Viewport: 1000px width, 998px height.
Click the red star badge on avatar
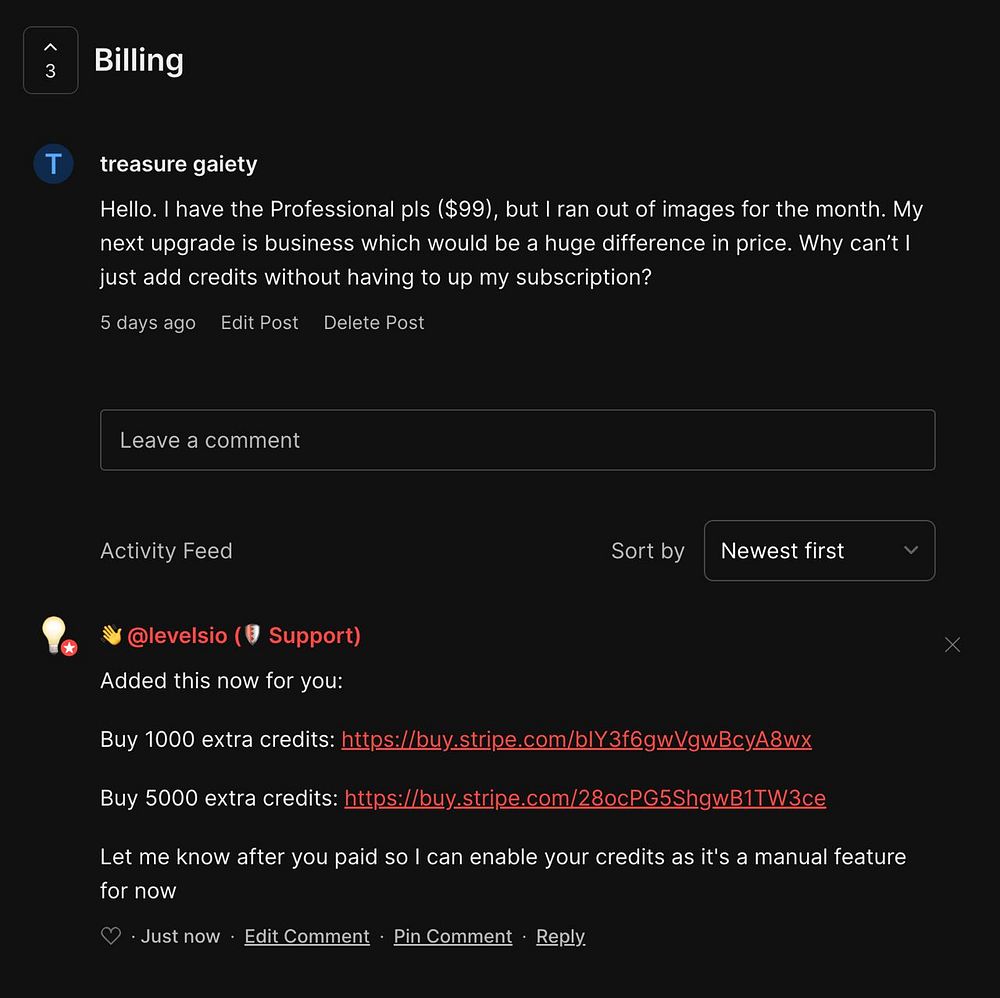(x=70, y=648)
